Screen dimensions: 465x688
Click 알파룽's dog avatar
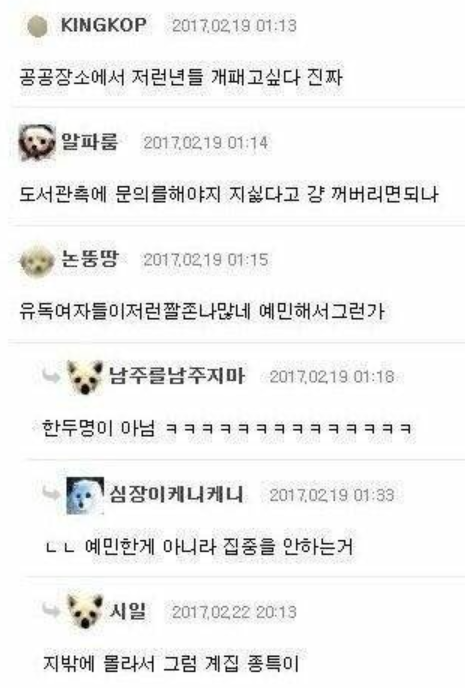coord(37,142)
